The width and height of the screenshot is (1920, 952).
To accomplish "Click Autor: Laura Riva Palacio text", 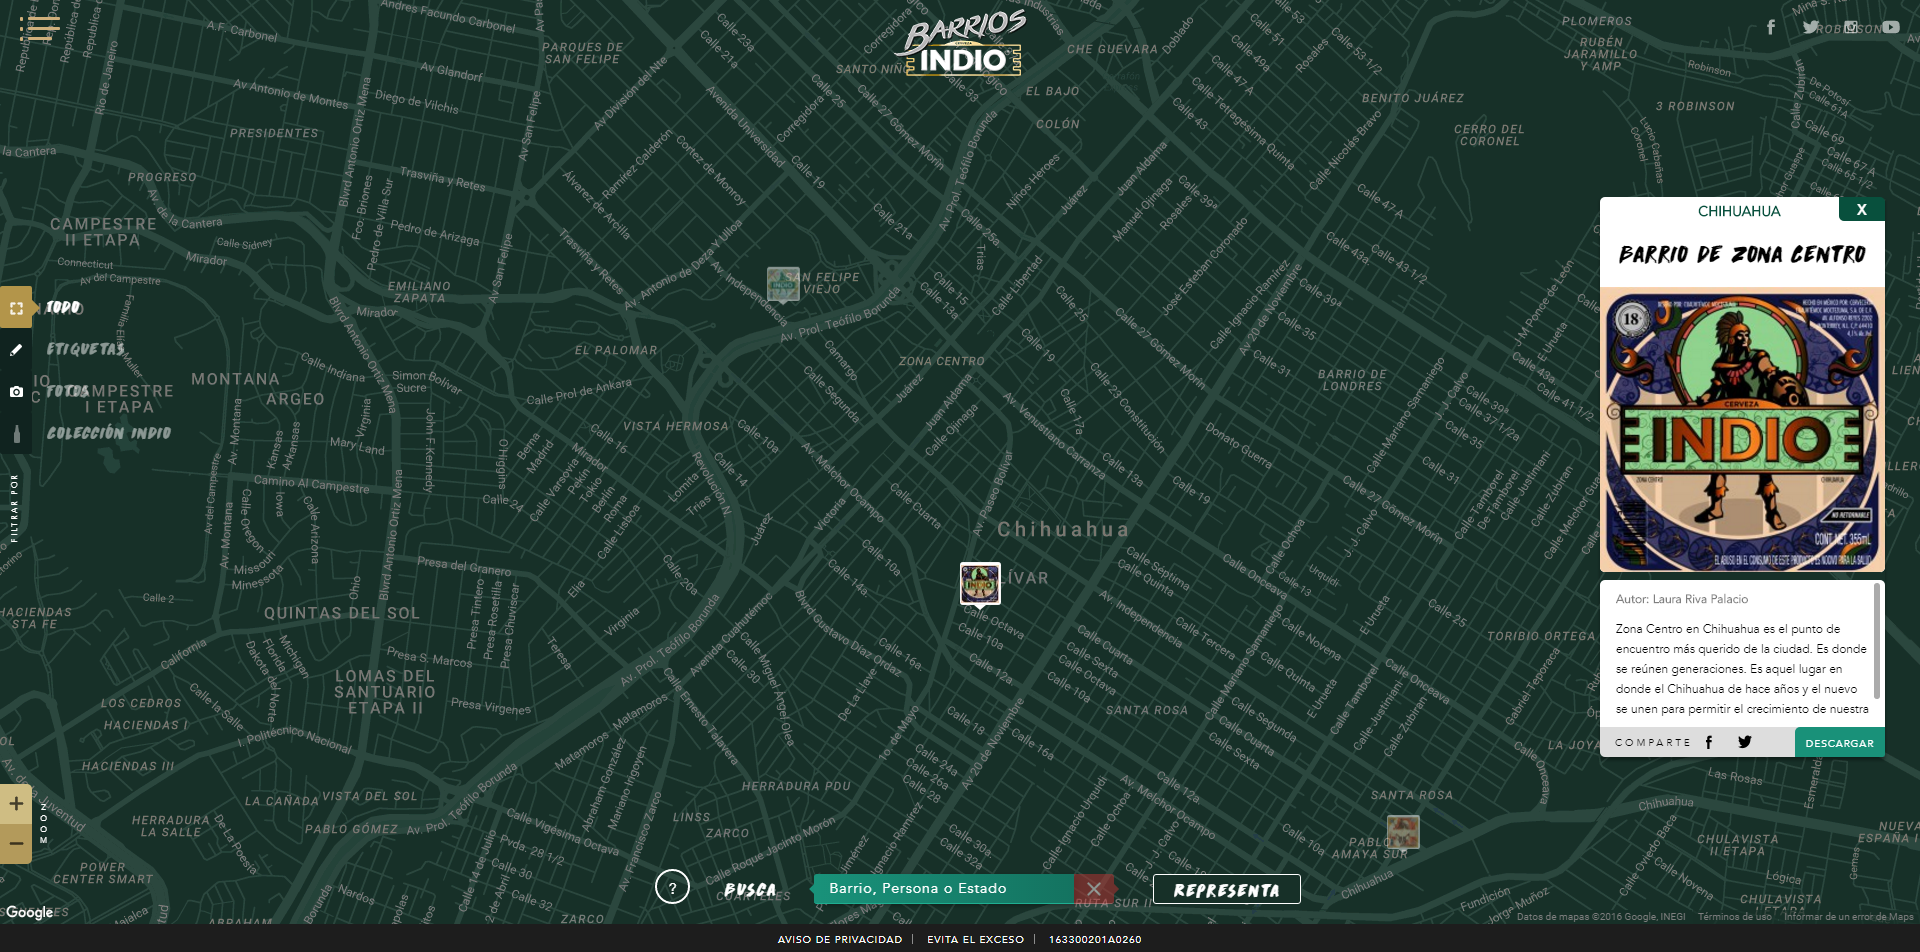I will [x=1682, y=599].
